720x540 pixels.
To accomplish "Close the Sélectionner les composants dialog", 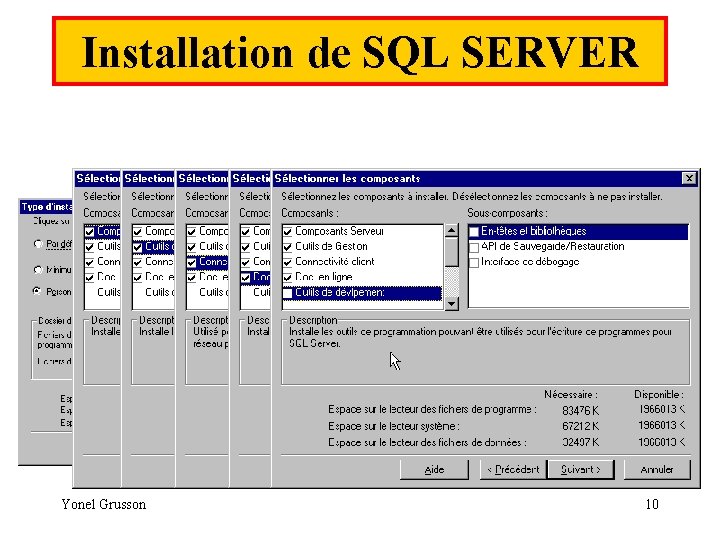I will 689,178.
